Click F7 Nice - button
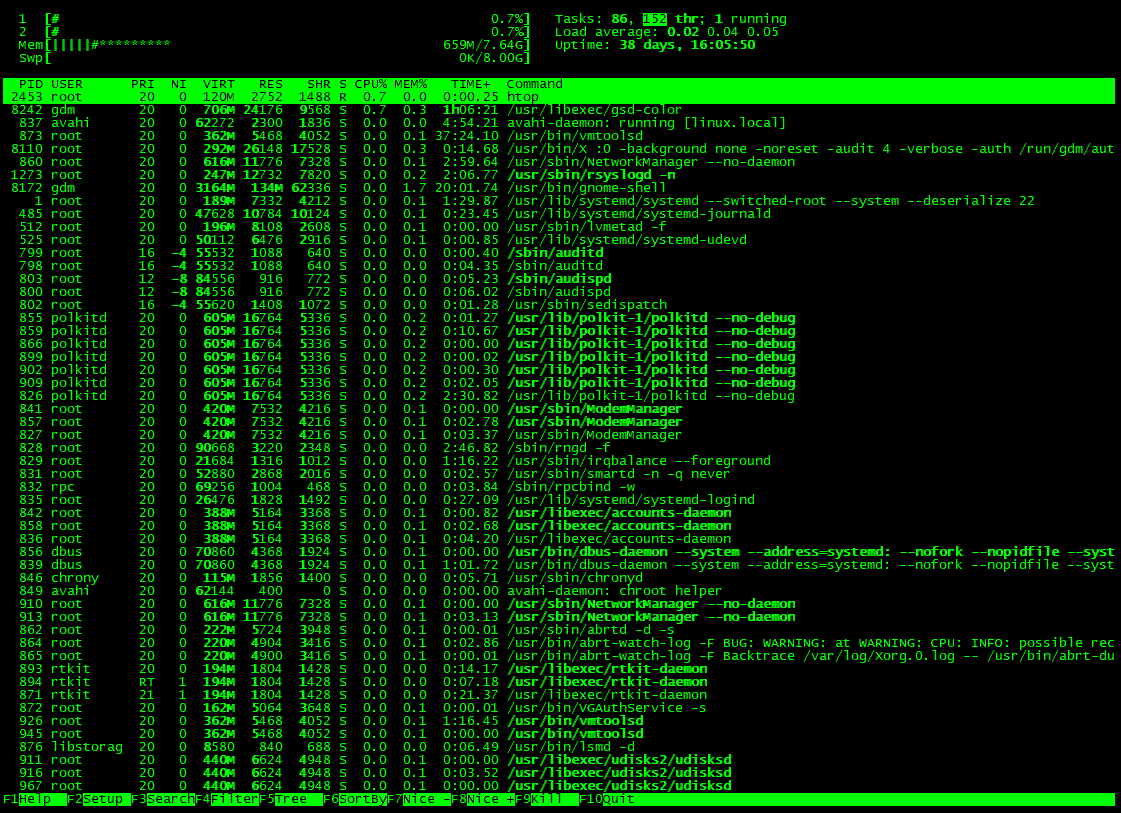The height and width of the screenshot is (813, 1121). 419,799
